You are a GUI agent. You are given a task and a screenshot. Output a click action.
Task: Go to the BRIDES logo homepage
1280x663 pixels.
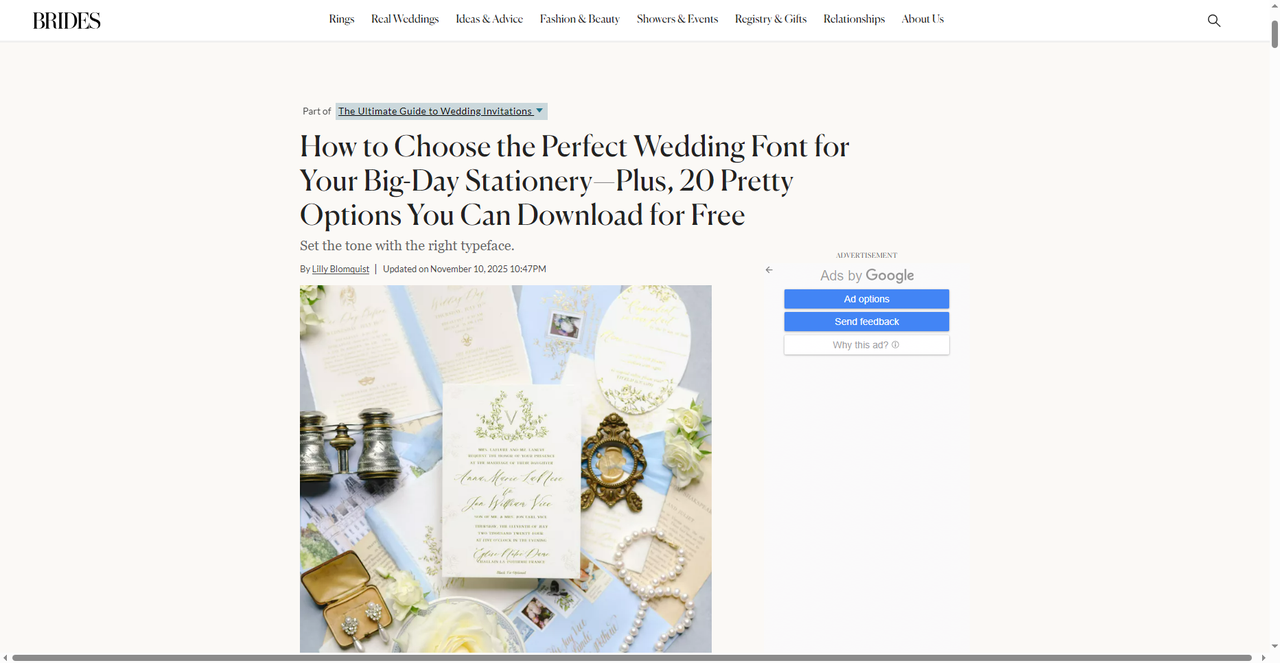tap(66, 20)
